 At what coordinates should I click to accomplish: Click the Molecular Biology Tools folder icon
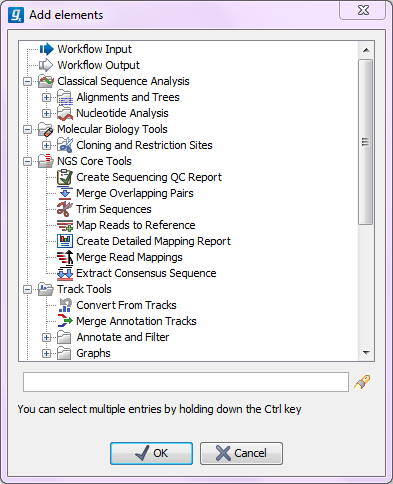(46, 129)
